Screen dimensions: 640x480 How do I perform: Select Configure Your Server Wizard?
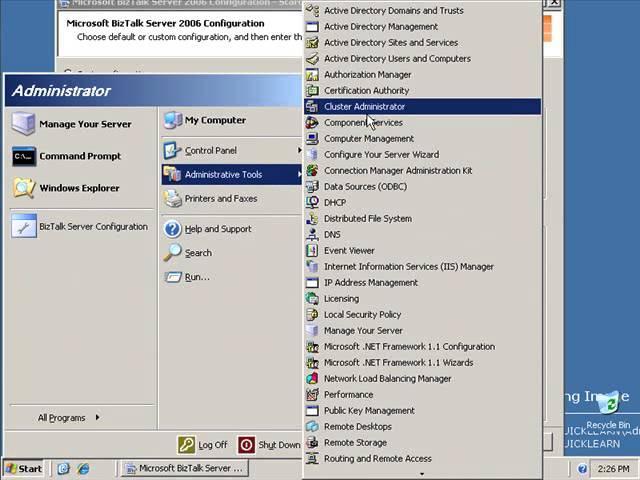click(x=422, y=154)
